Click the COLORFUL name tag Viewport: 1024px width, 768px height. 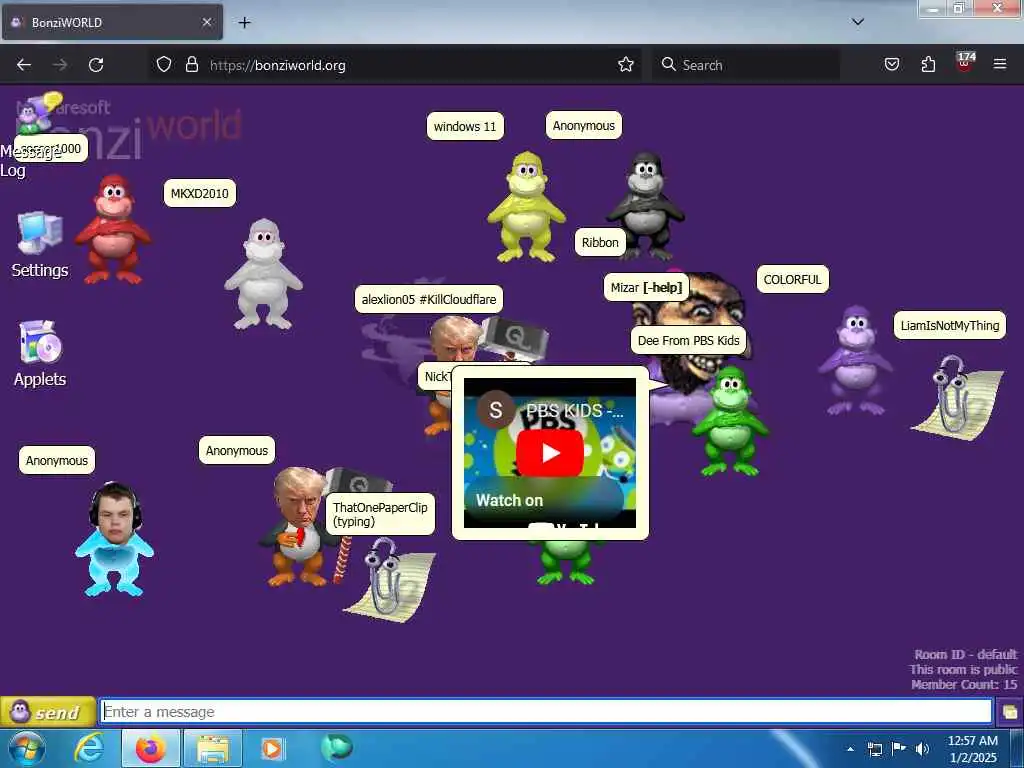[792, 280]
